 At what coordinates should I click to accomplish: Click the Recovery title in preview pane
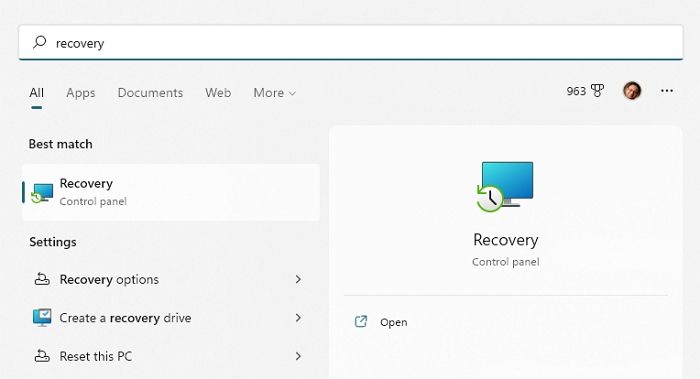coord(505,240)
